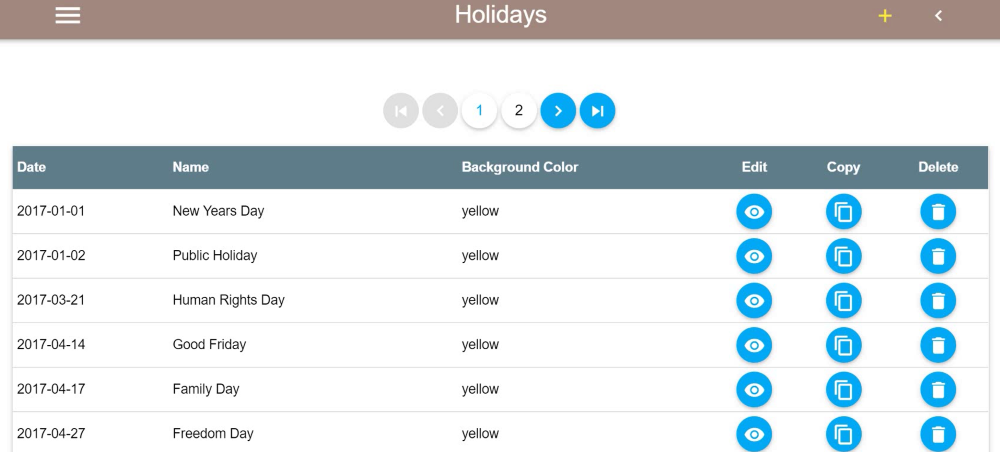Select page 2 in pagination
1000x452 pixels.
(518, 111)
